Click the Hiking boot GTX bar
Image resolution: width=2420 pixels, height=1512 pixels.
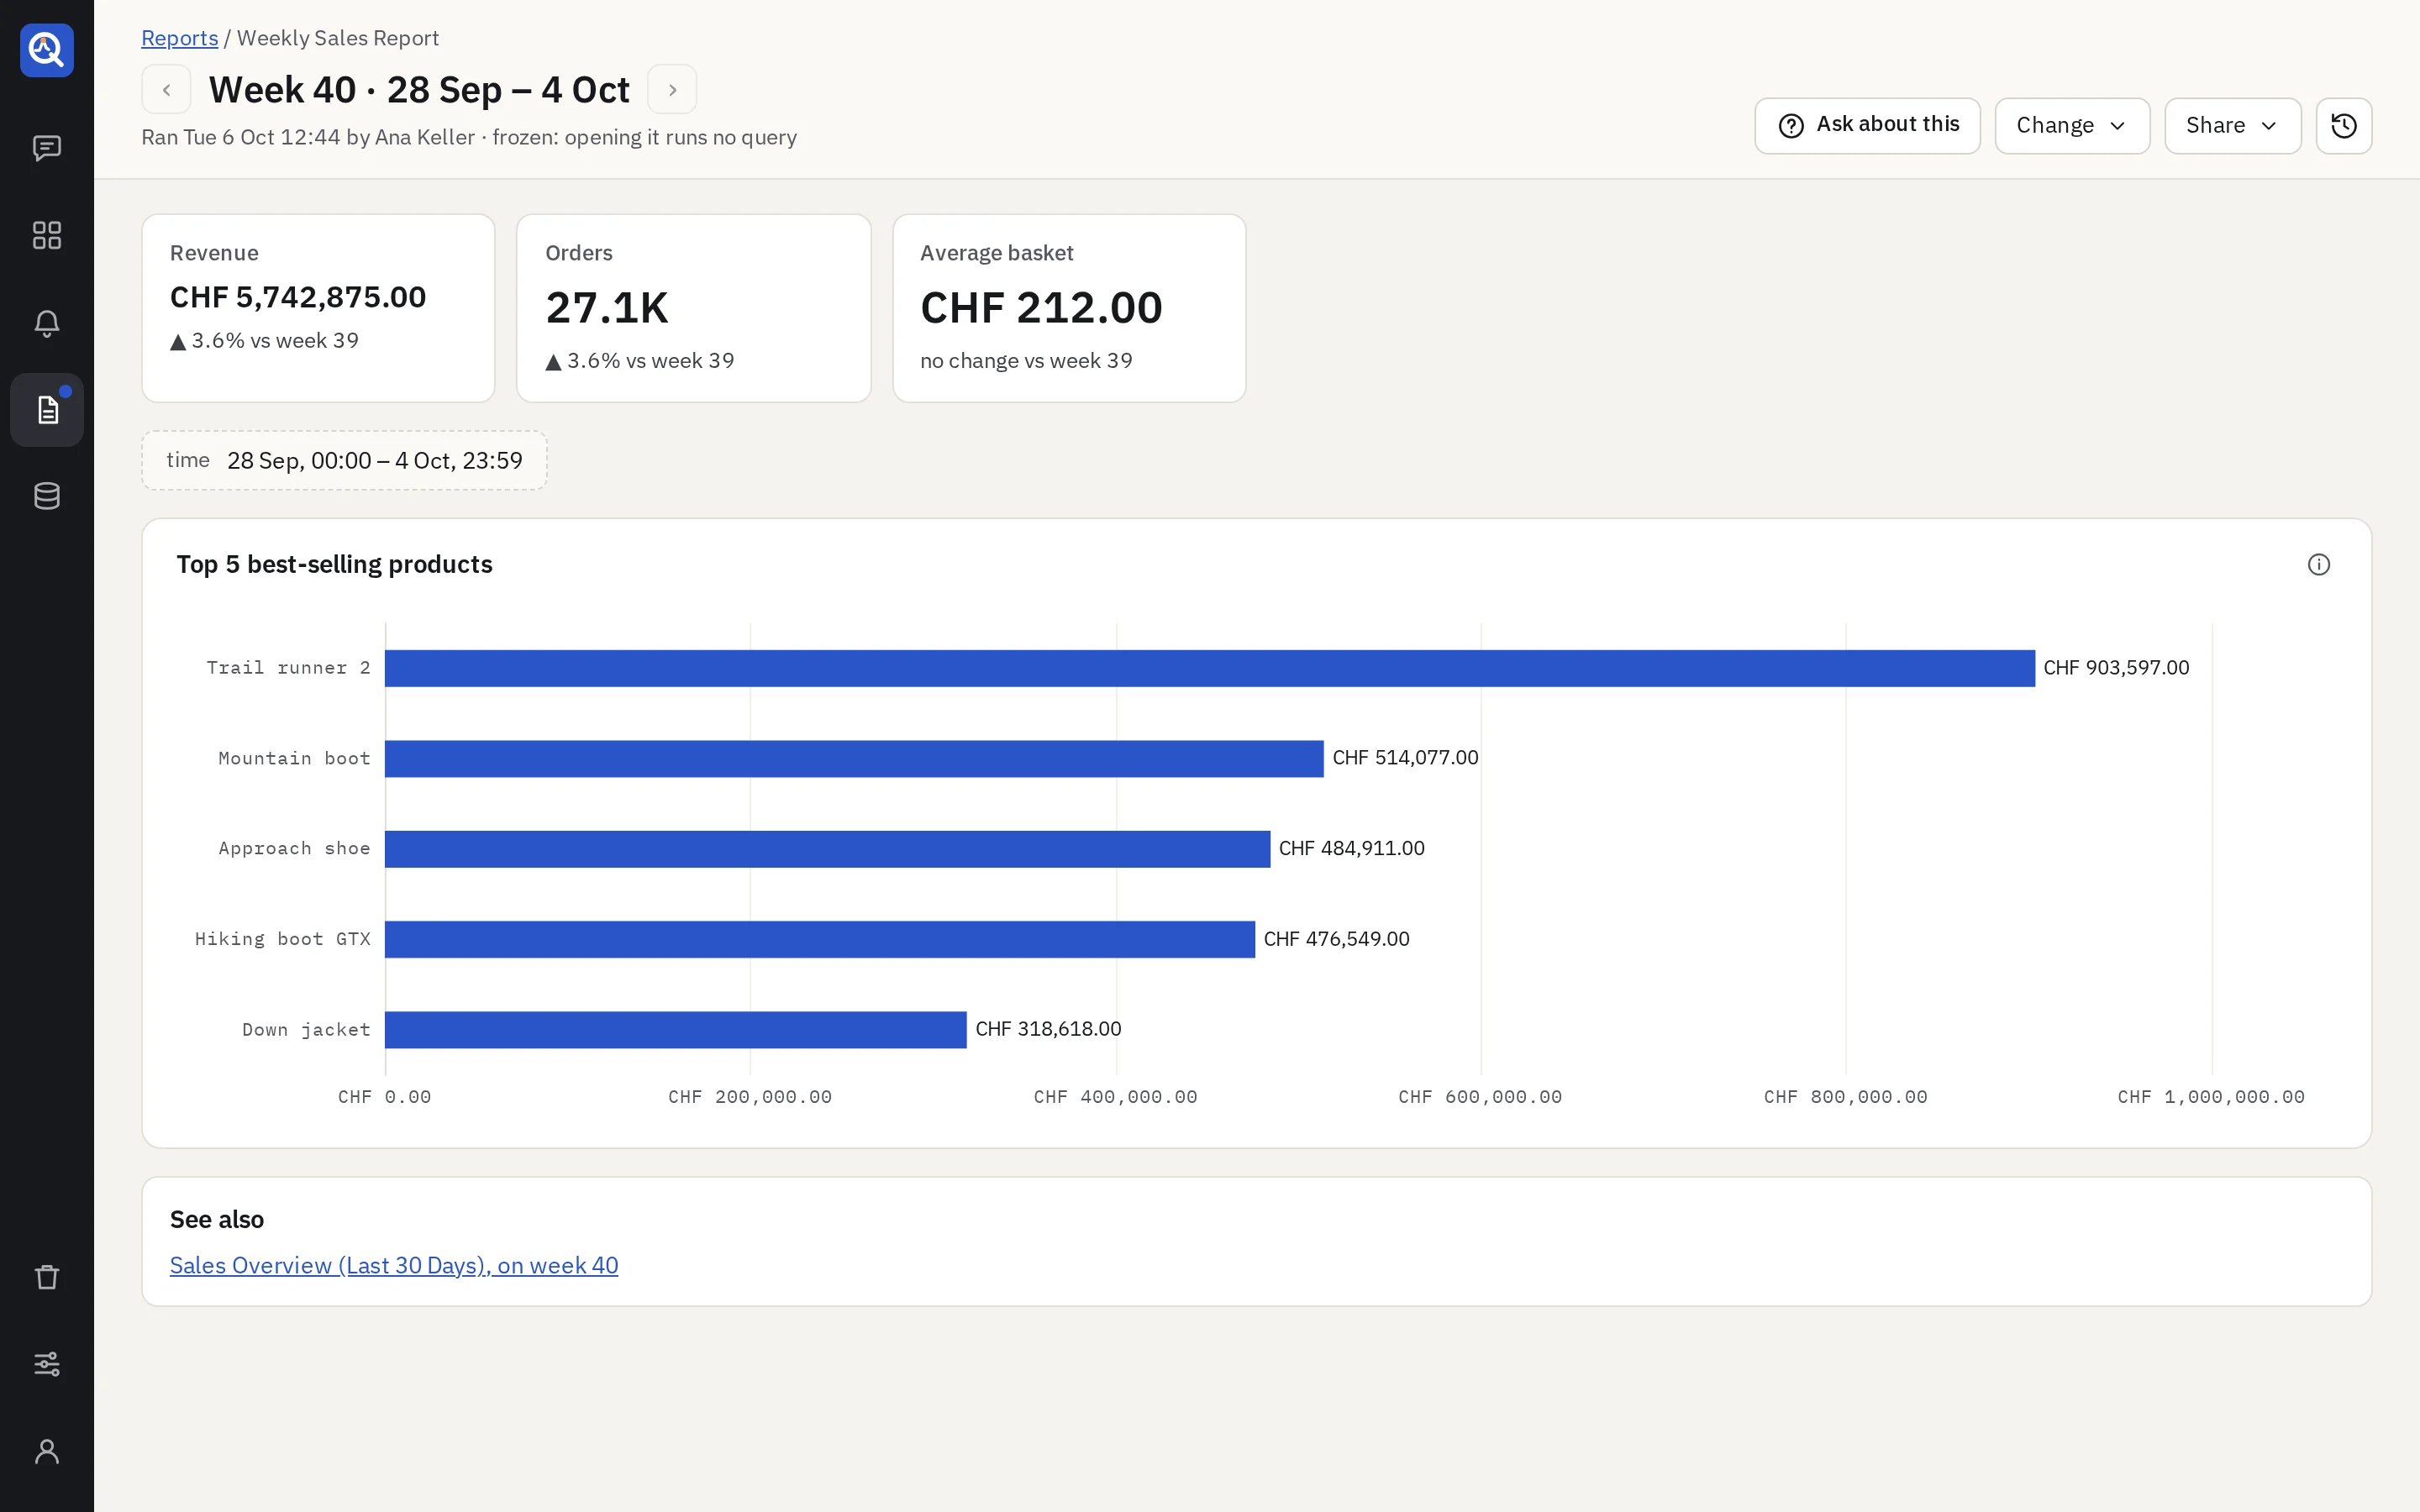pyautogui.click(x=820, y=939)
